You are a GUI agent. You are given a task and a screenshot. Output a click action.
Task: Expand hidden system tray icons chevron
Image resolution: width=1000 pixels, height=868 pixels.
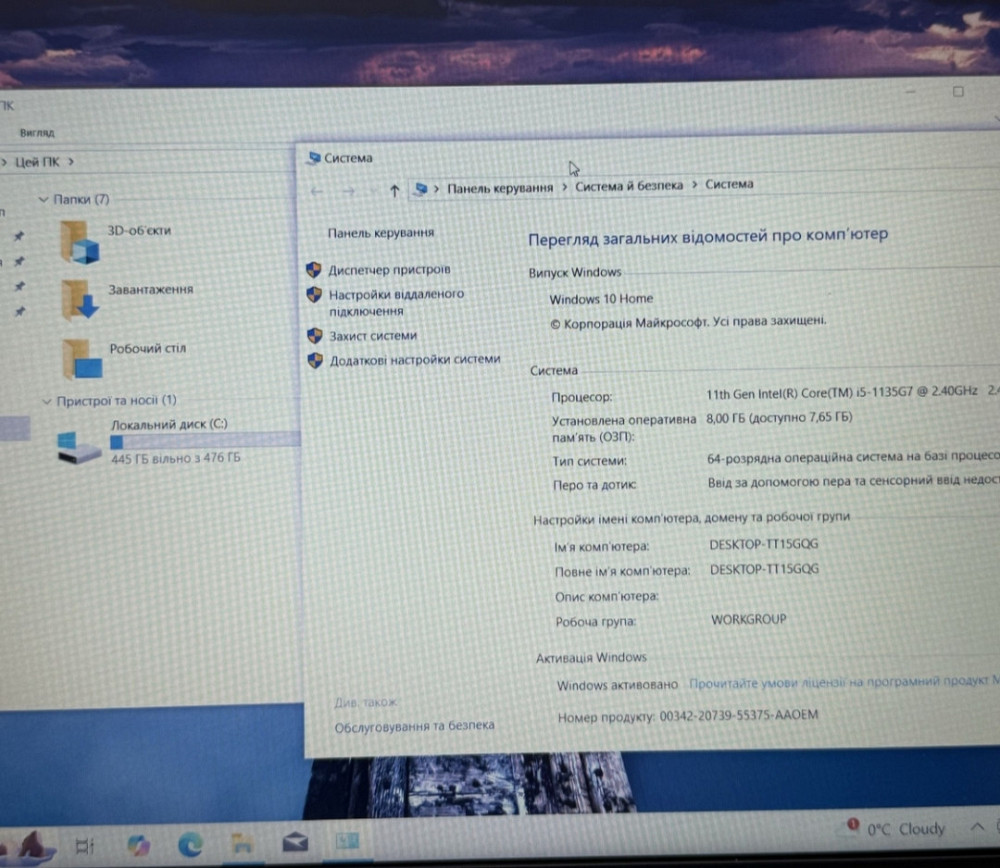[x=977, y=828]
